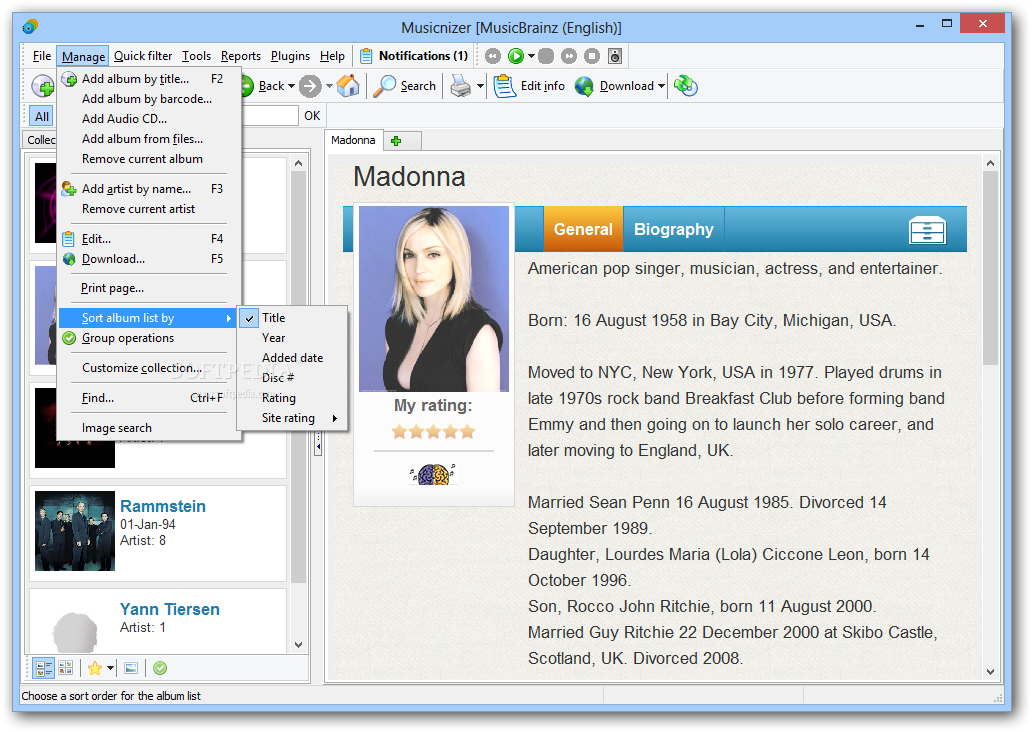Image resolution: width=1032 pixels, height=732 pixels.
Task: Click the green Play button
Action: (x=516, y=56)
